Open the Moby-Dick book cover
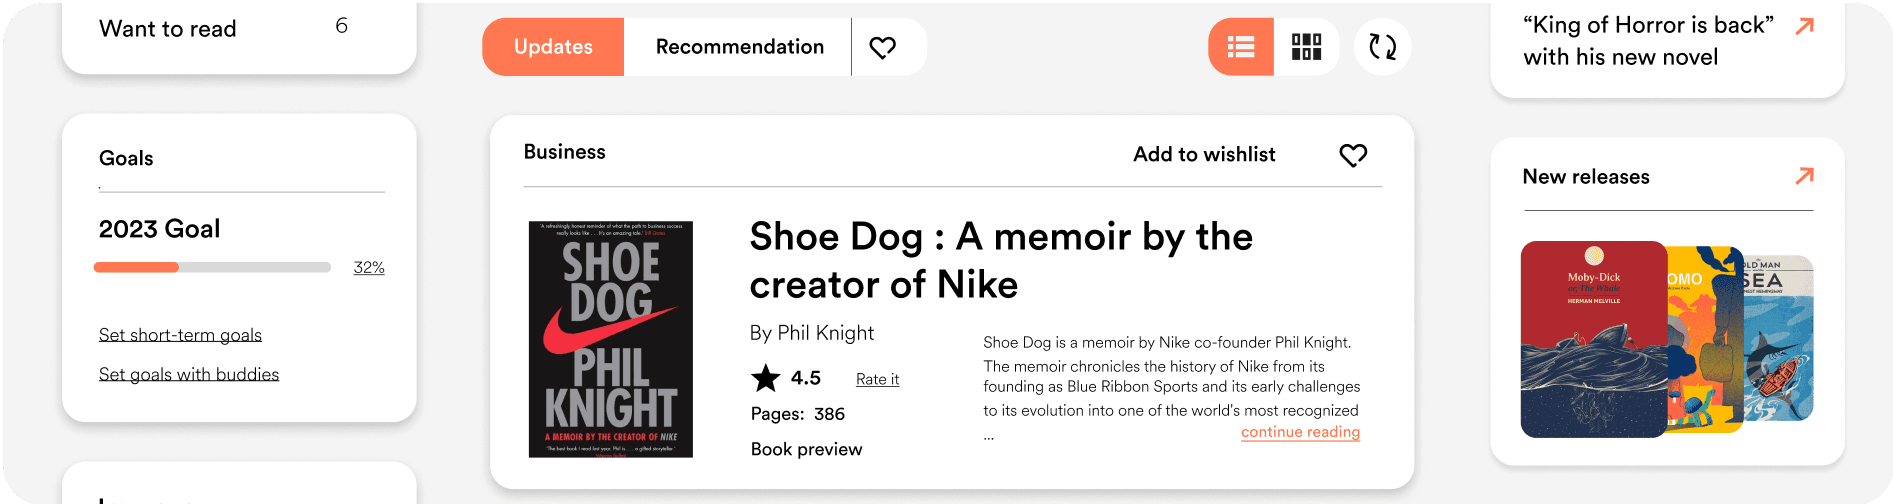The image size is (1893, 504). 1593,339
